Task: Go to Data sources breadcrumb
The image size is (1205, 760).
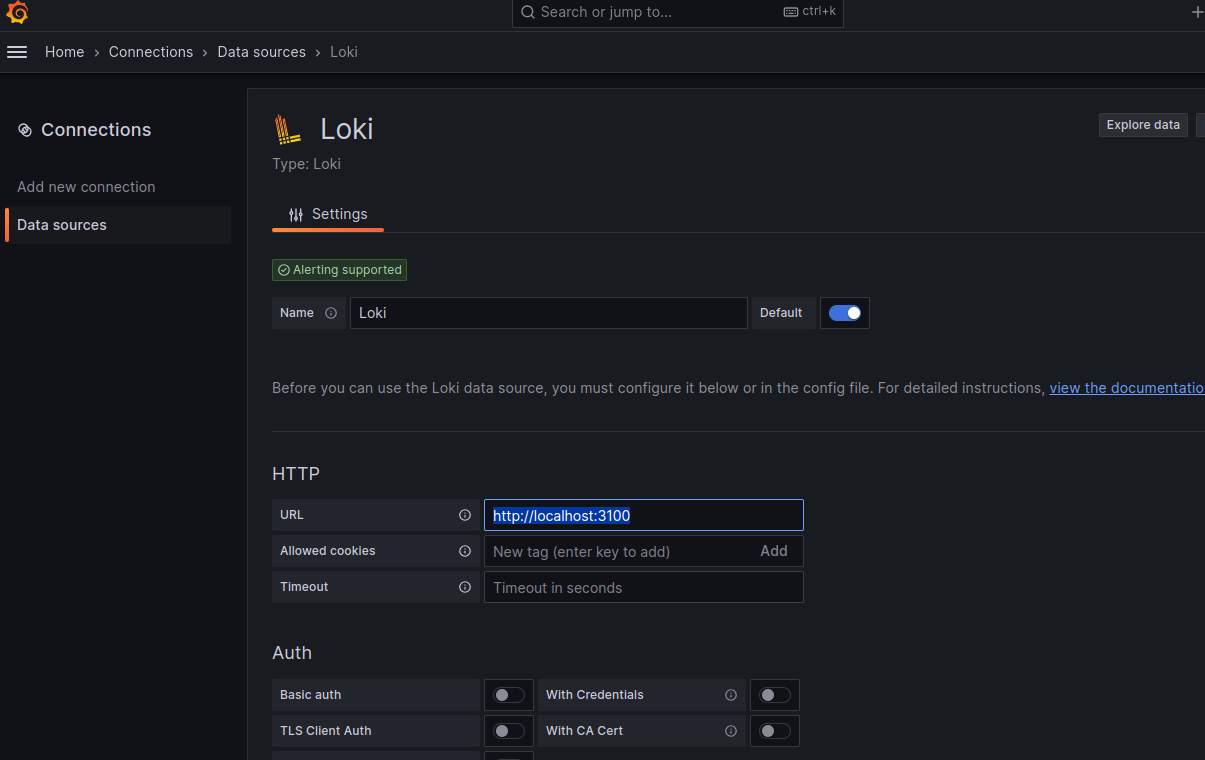Action: pos(262,52)
